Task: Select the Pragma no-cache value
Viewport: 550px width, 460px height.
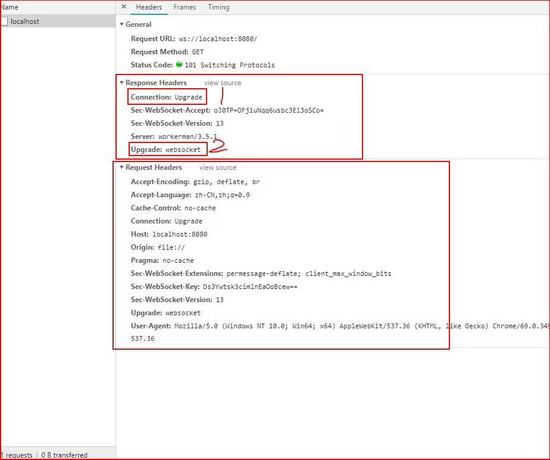Action: (178, 260)
